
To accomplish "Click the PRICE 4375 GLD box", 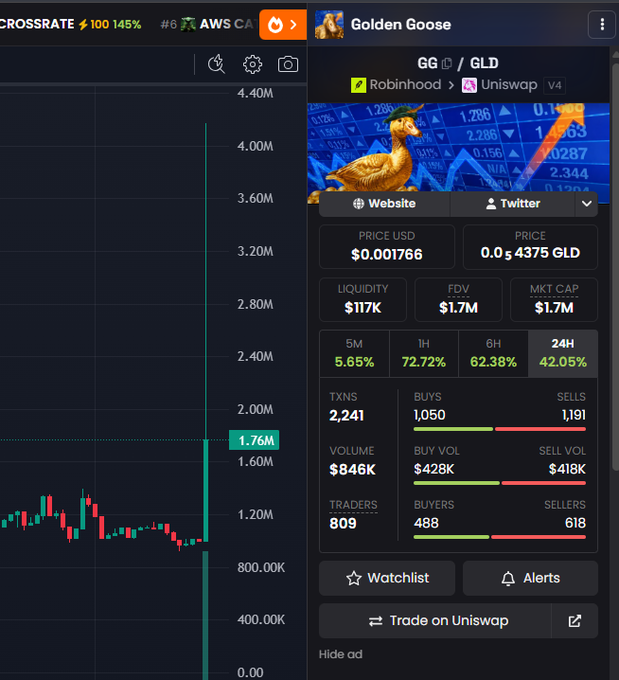I will (530, 247).
